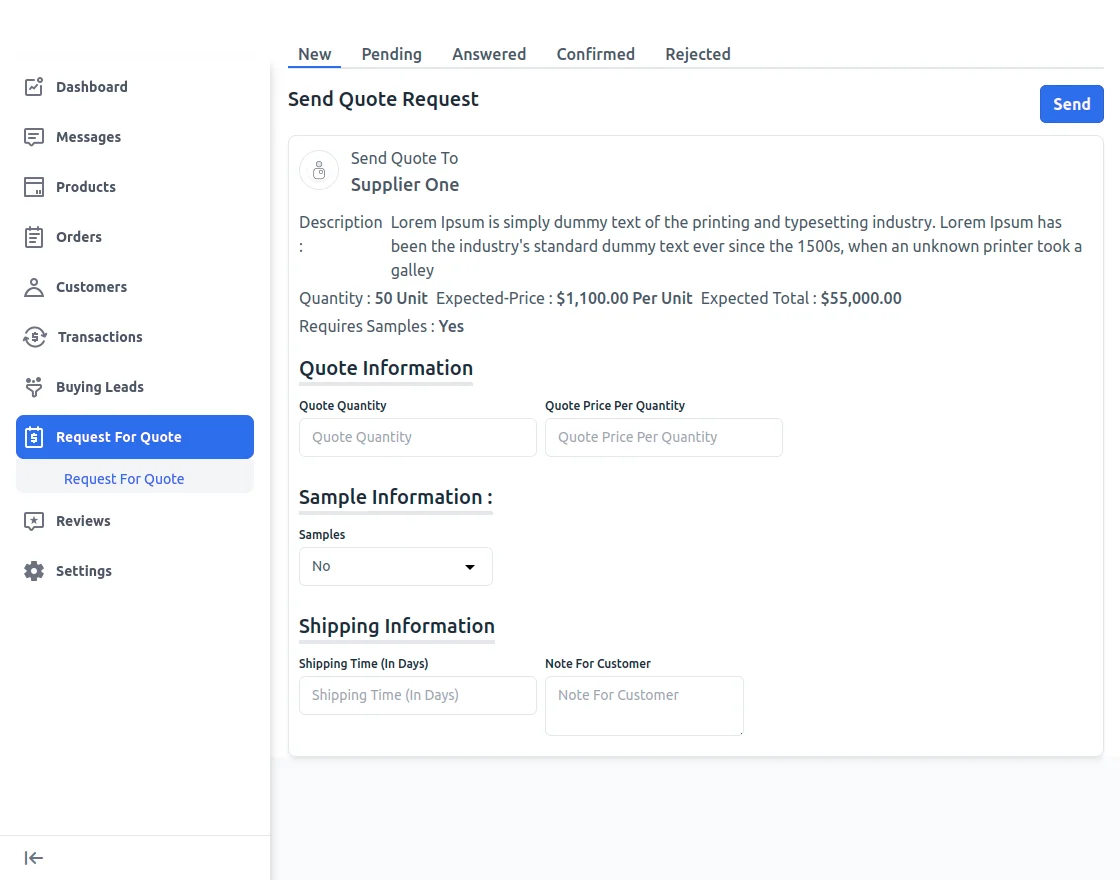Viewport: 1120px width, 880px height.
Task: Click the Note For Customer text area
Action: pos(644,705)
